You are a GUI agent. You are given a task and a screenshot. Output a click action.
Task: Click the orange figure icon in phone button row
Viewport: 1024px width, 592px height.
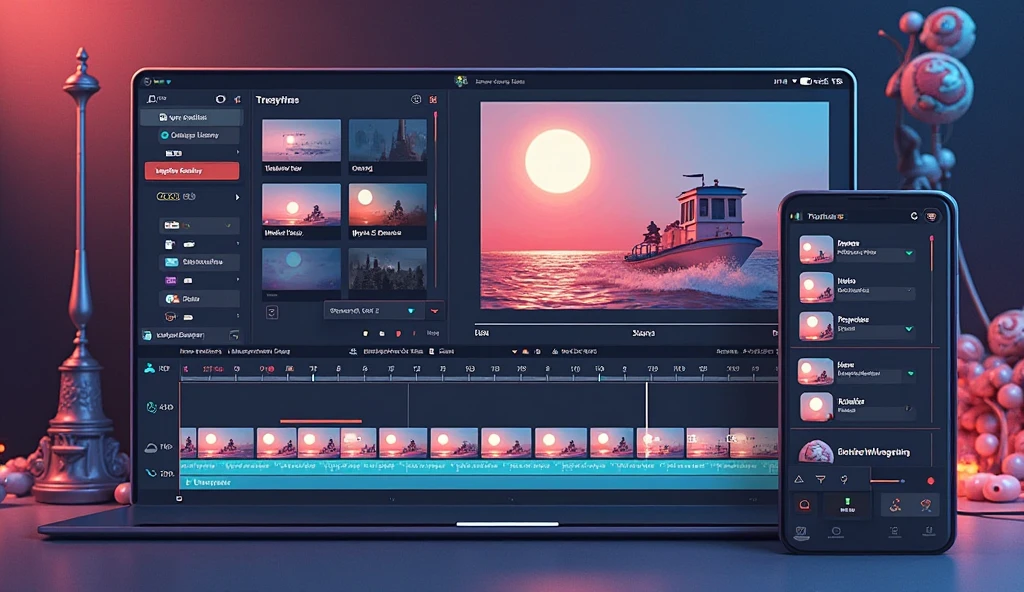click(895, 504)
